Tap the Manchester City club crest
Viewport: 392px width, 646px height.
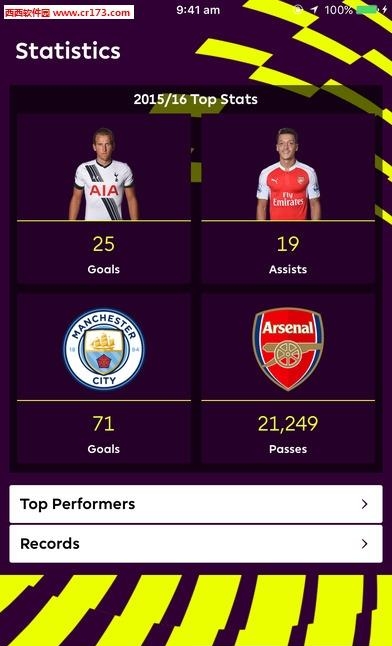[103, 349]
